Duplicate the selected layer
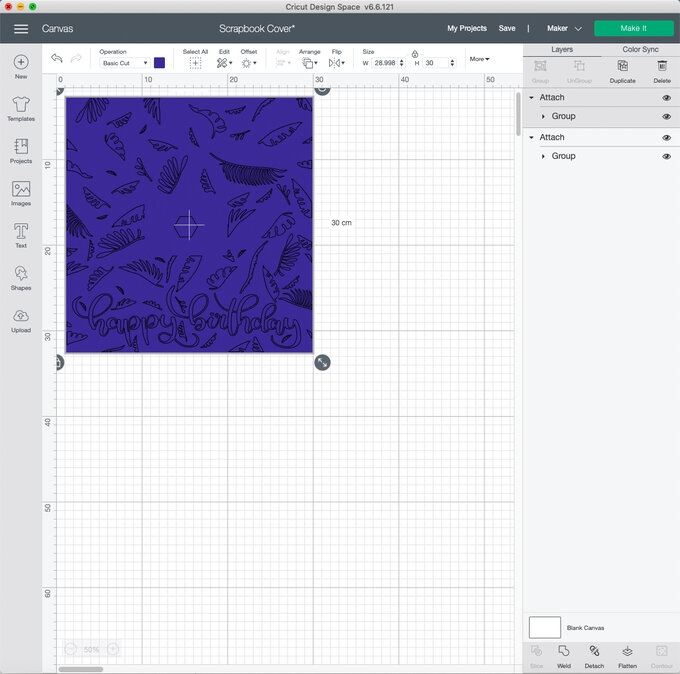This screenshot has width=680, height=674. (x=622, y=71)
